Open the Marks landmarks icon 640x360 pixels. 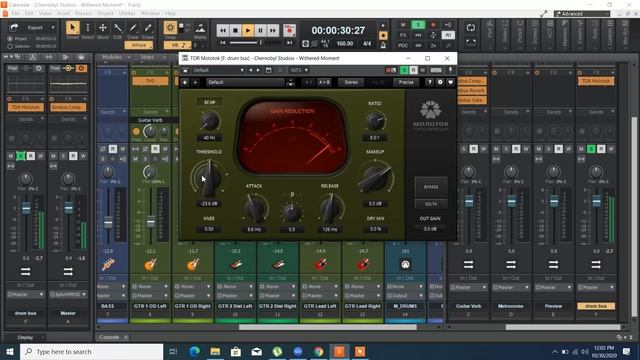point(200,29)
